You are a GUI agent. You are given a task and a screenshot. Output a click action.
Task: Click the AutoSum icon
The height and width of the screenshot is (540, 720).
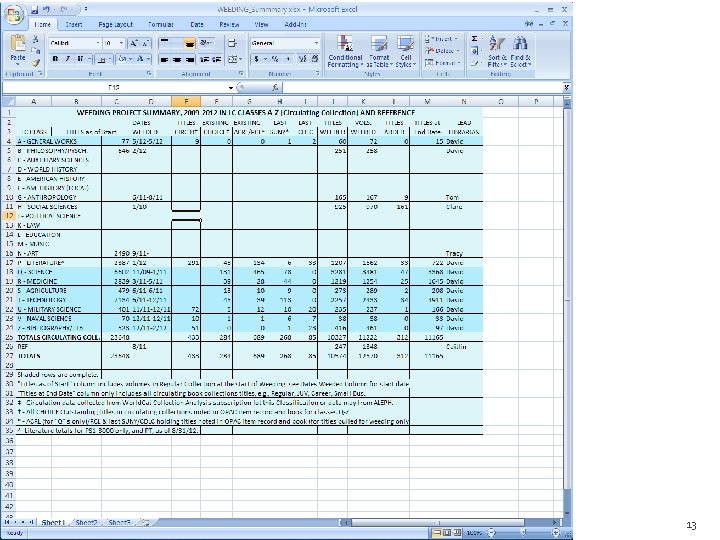pos(475,39)
